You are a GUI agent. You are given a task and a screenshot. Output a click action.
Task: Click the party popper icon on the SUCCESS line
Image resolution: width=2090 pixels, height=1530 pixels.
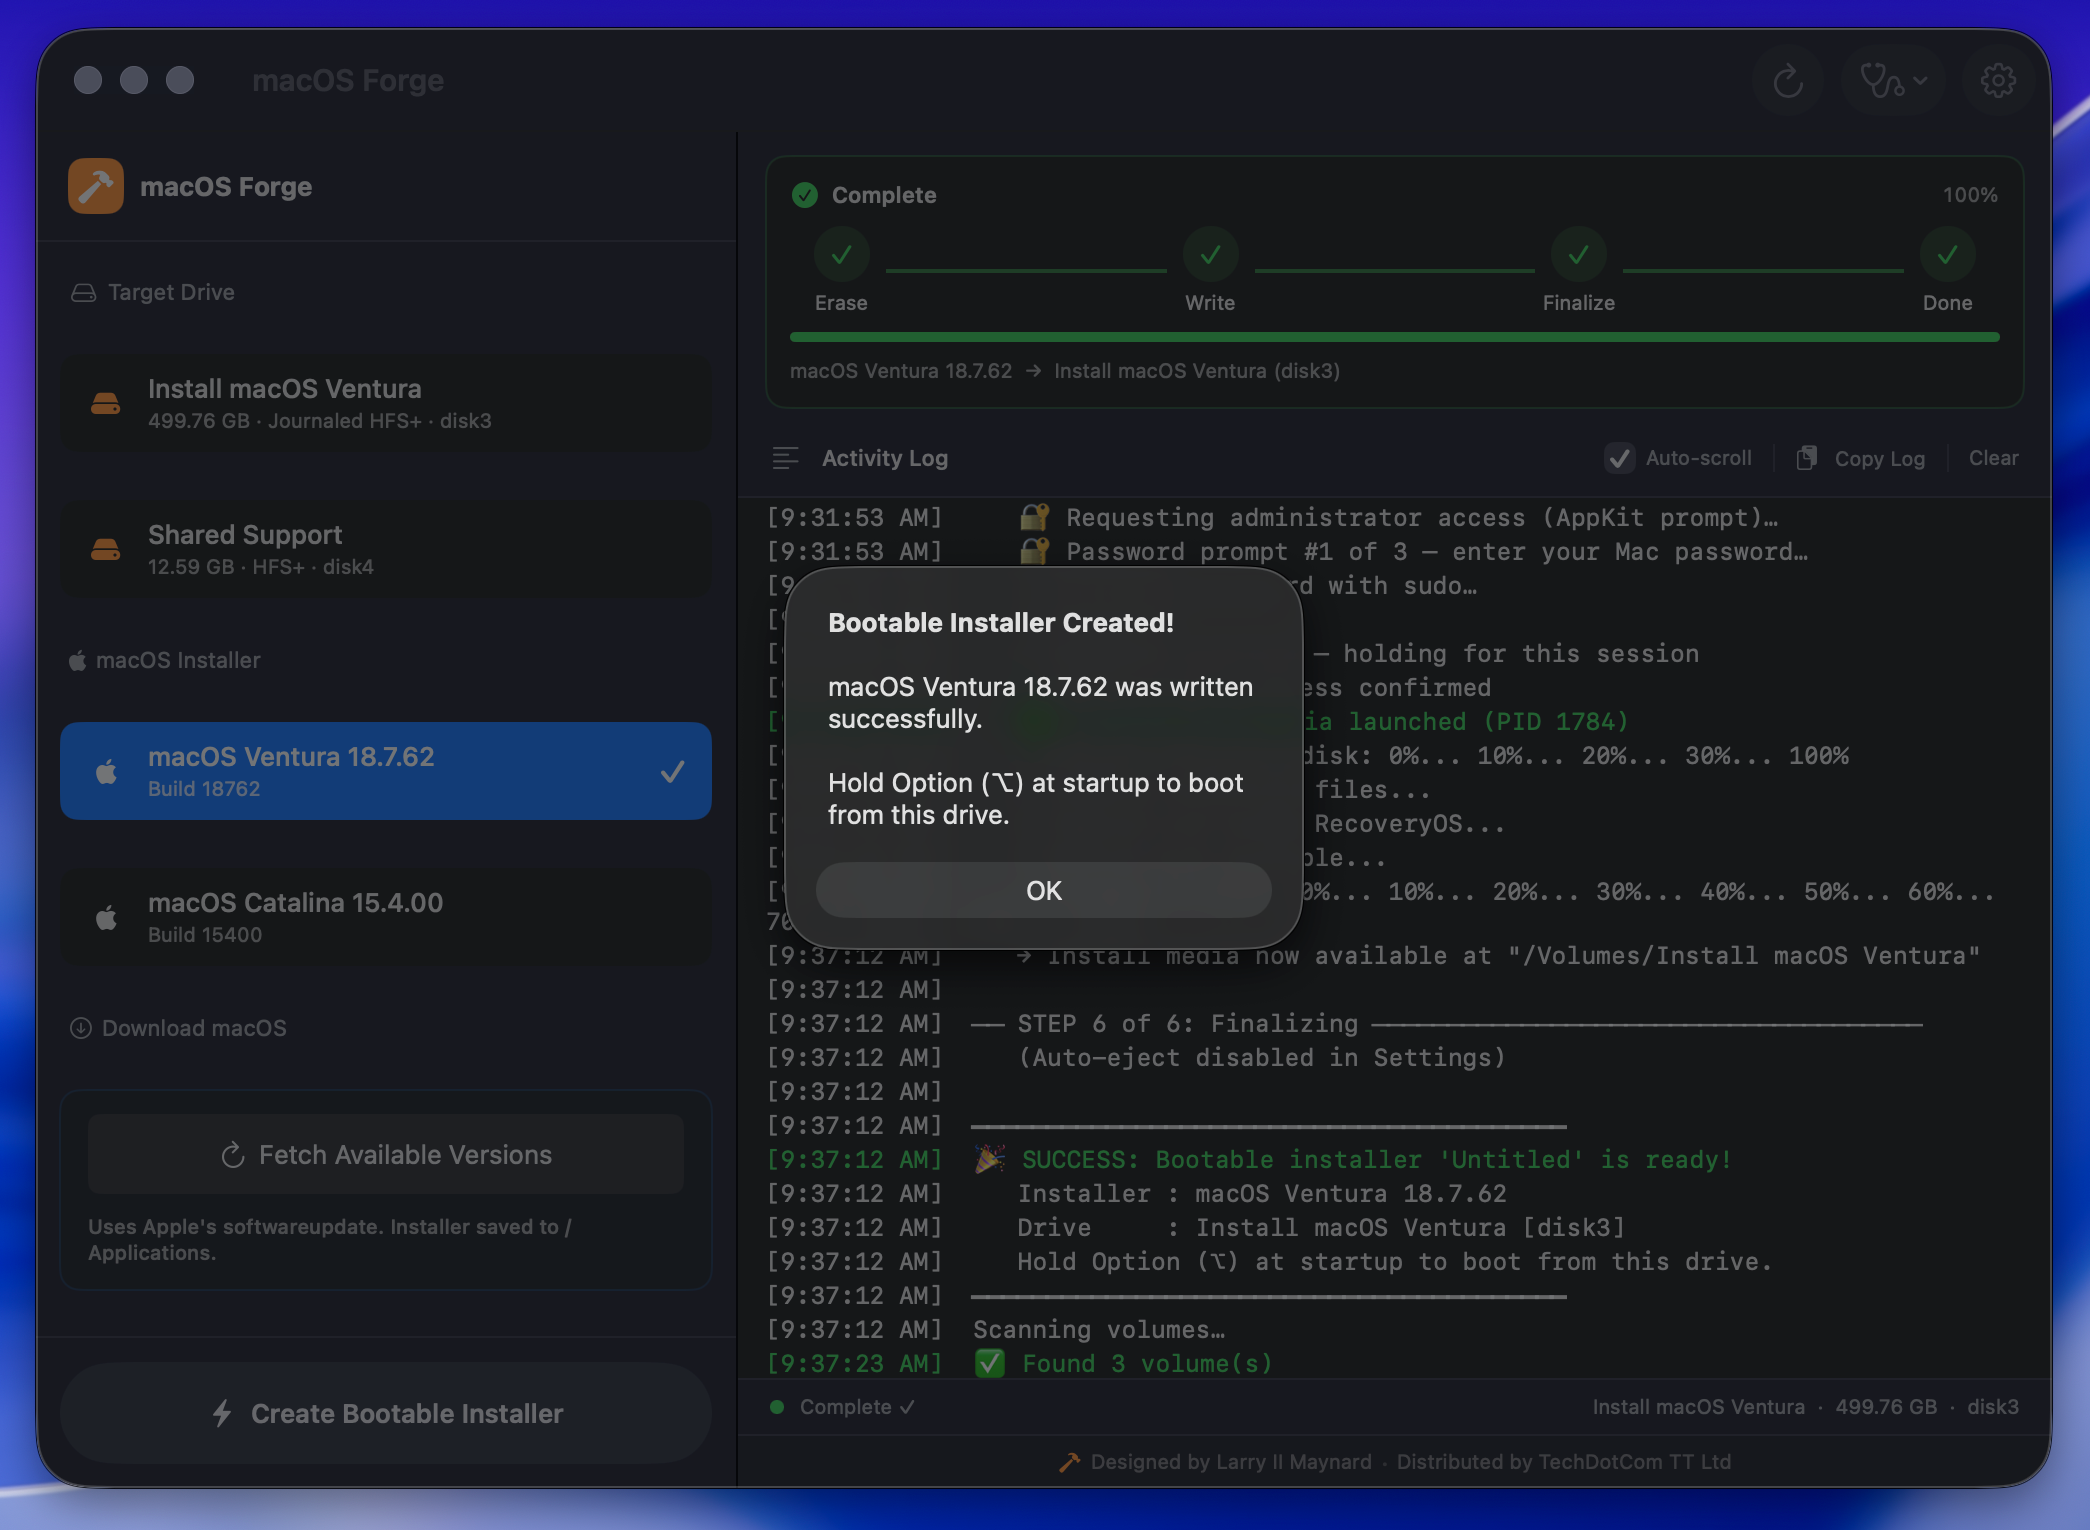(990, 1159)
